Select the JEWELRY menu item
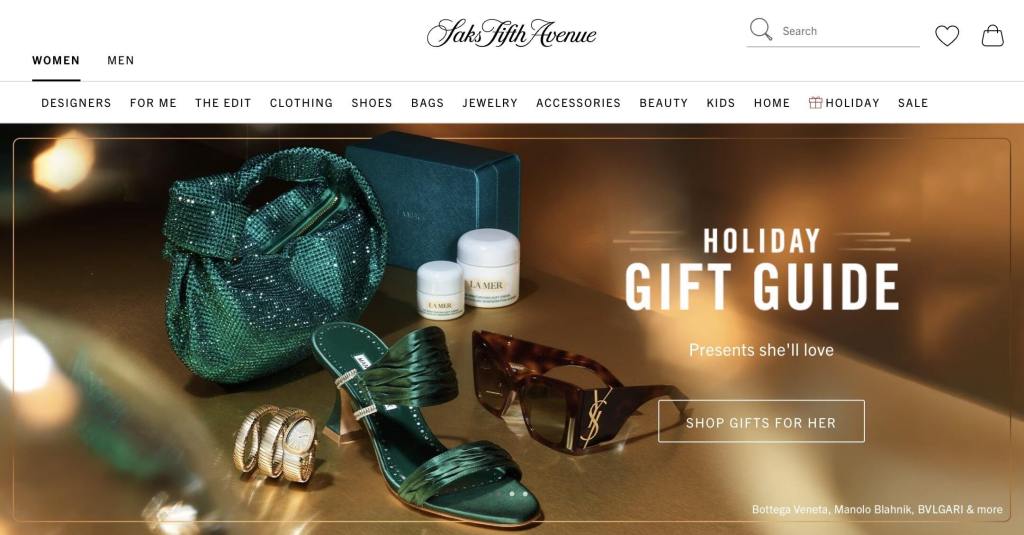Image resolution: width=1024 pixels, height=535 pixels. (490, 103)
